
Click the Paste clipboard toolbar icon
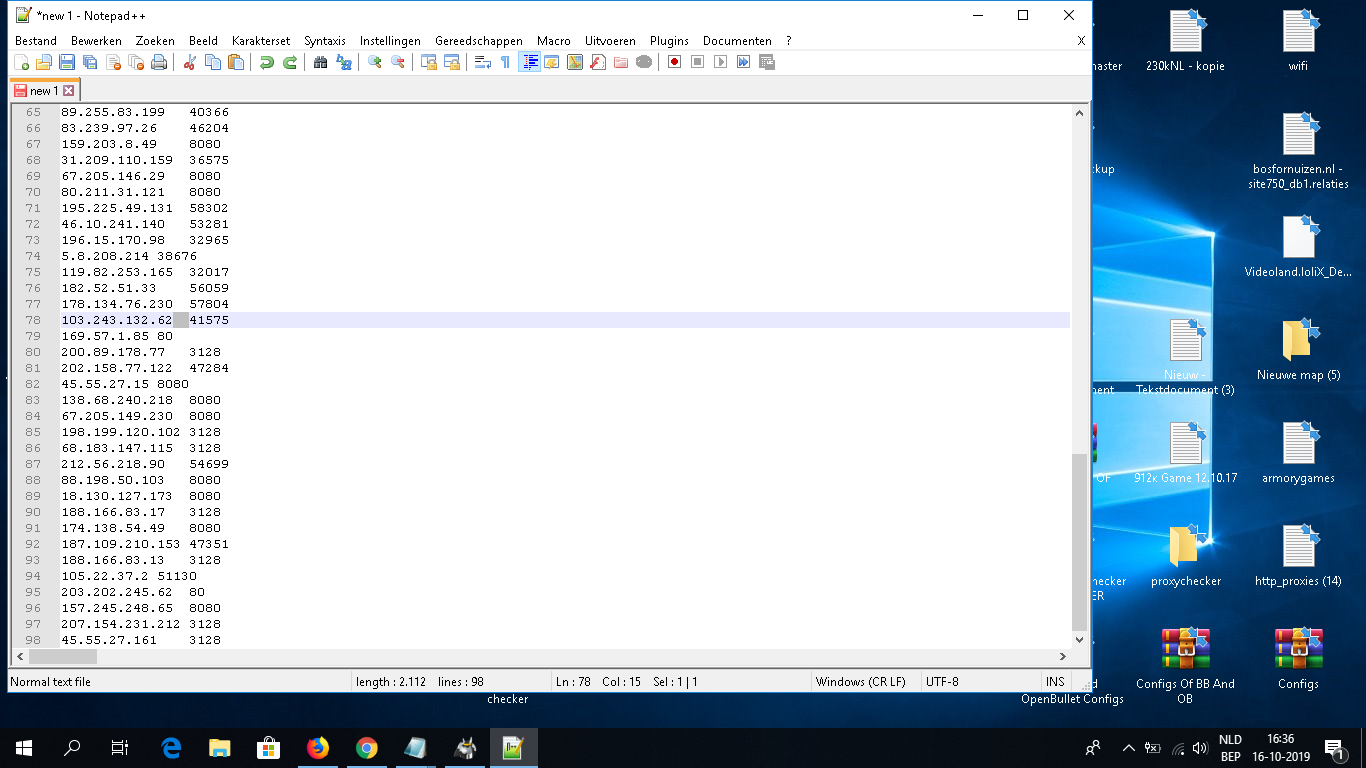(x=235, y=62)
